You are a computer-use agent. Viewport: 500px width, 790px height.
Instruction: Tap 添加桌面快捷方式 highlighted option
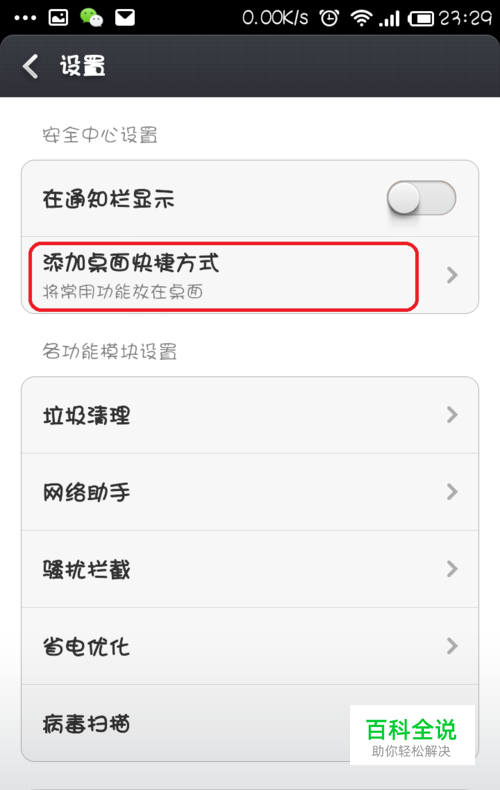pos(223,276)
